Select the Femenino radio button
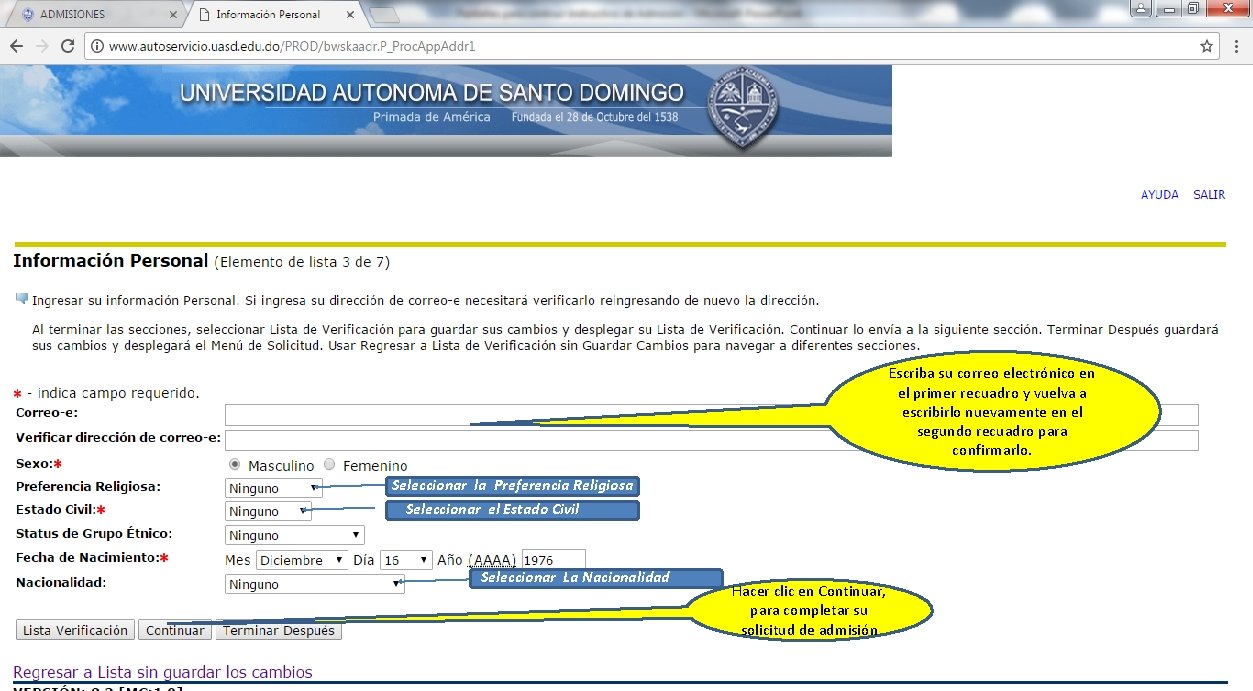1253x691 pixels. [330, 465]
